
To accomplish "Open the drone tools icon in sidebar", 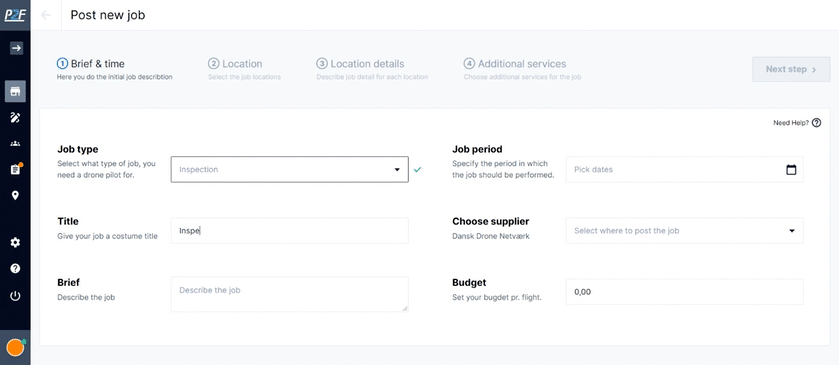I will 15,118.
